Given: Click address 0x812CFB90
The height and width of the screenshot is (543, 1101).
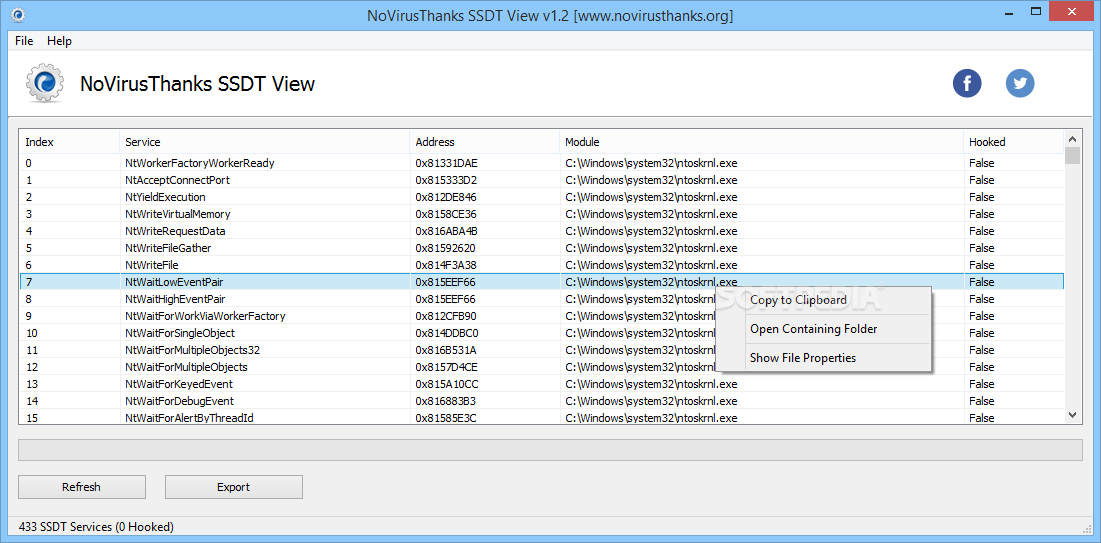Looking at the screenshot, I should tap(446, 315).
